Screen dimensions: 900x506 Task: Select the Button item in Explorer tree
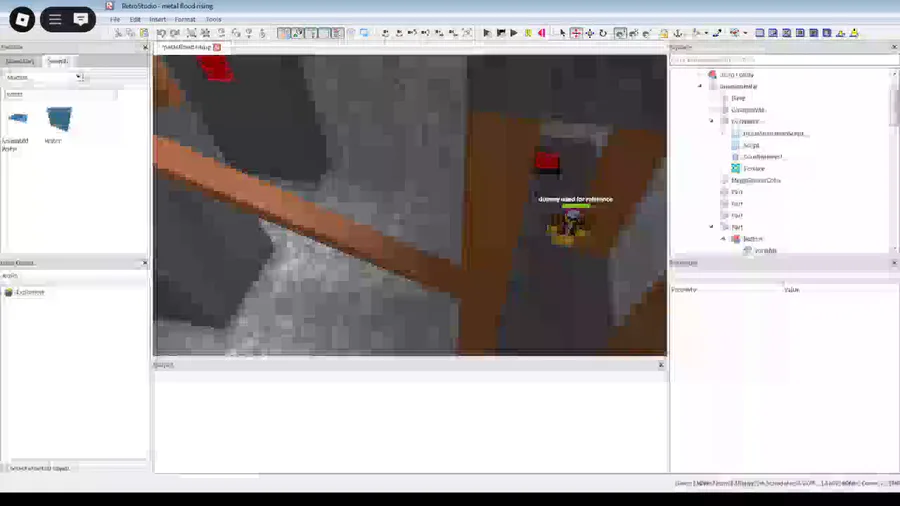[752, 239]
